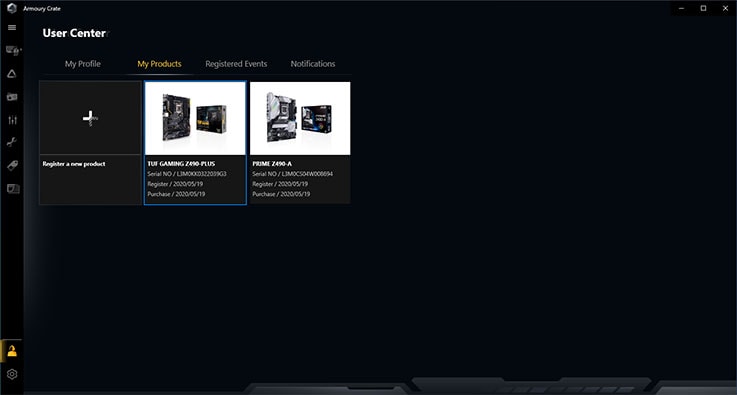The height and width of the screenshot is (395, 737).
Task: Go to the Notifications tab
Action: (313, 64)
